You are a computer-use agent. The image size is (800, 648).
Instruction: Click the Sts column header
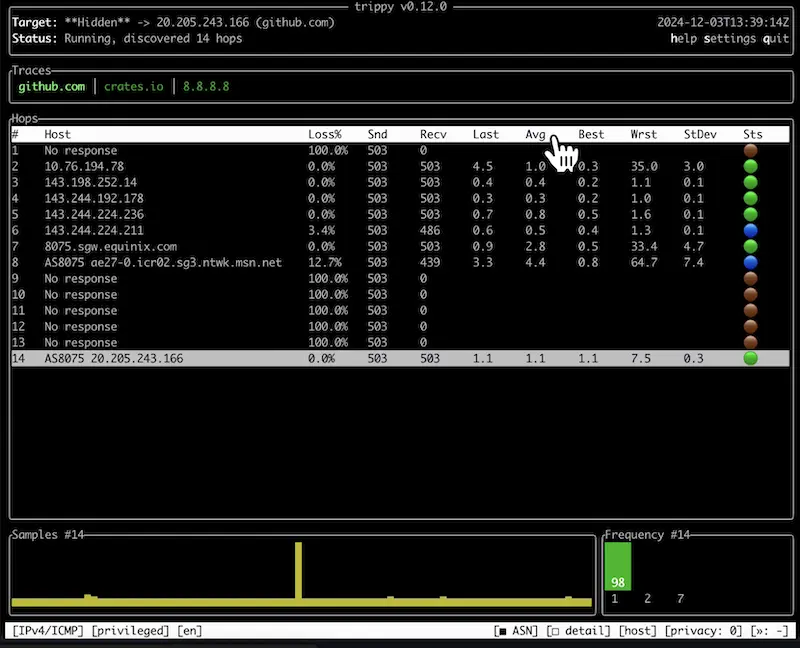753,134
